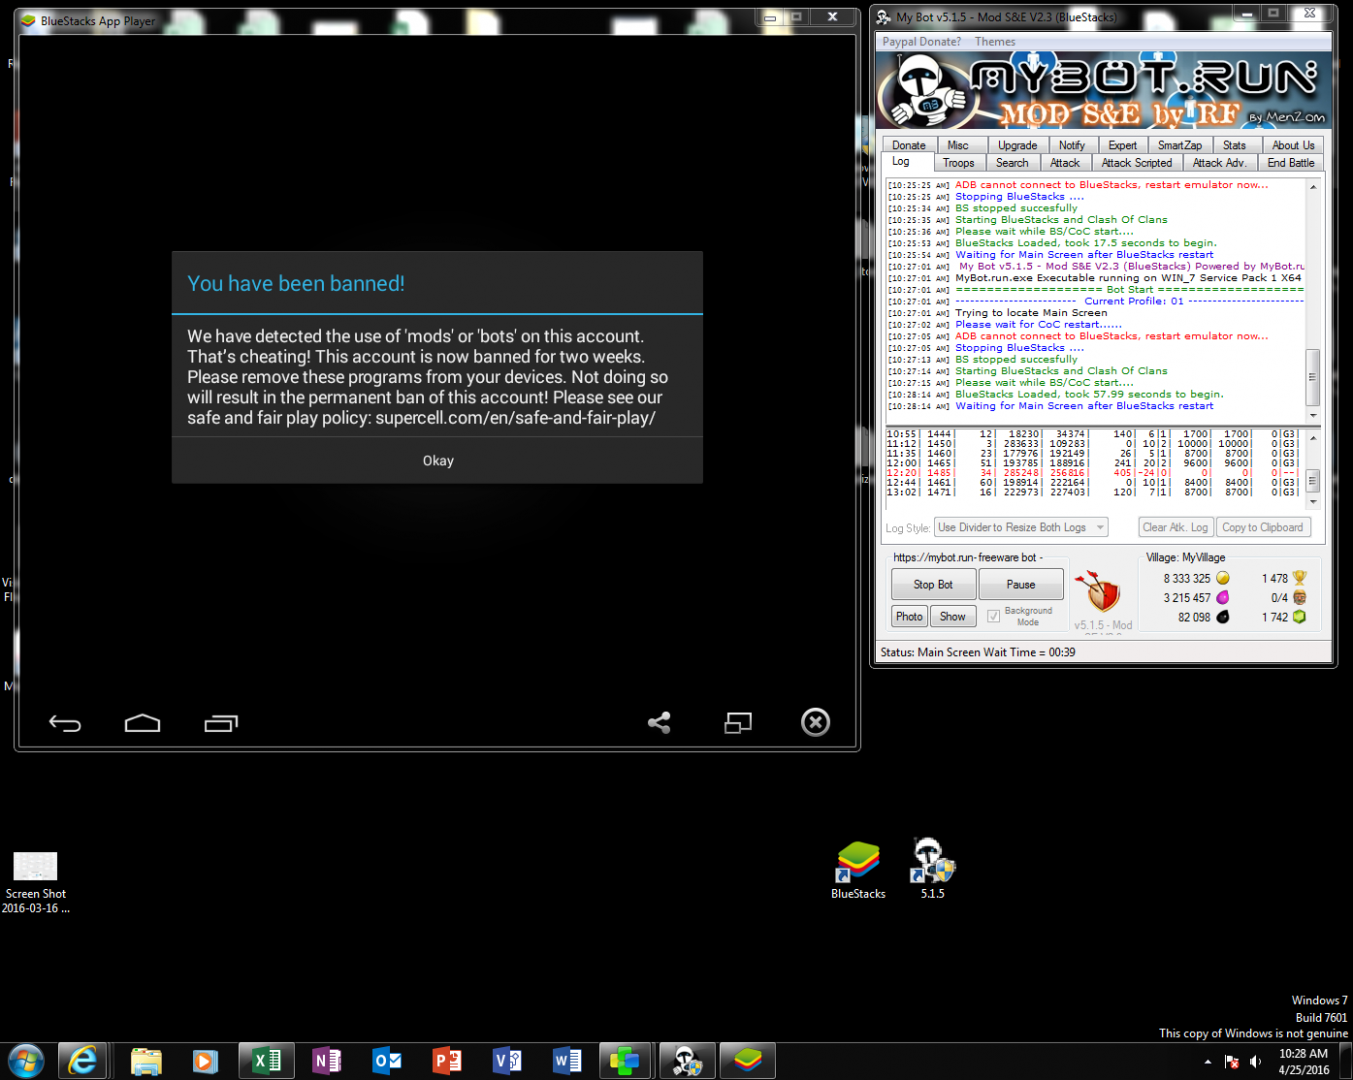Click the gold coin icon
This screenshot has height=1080, width=1353.
pyautogui.click(x=1223, y=578)
